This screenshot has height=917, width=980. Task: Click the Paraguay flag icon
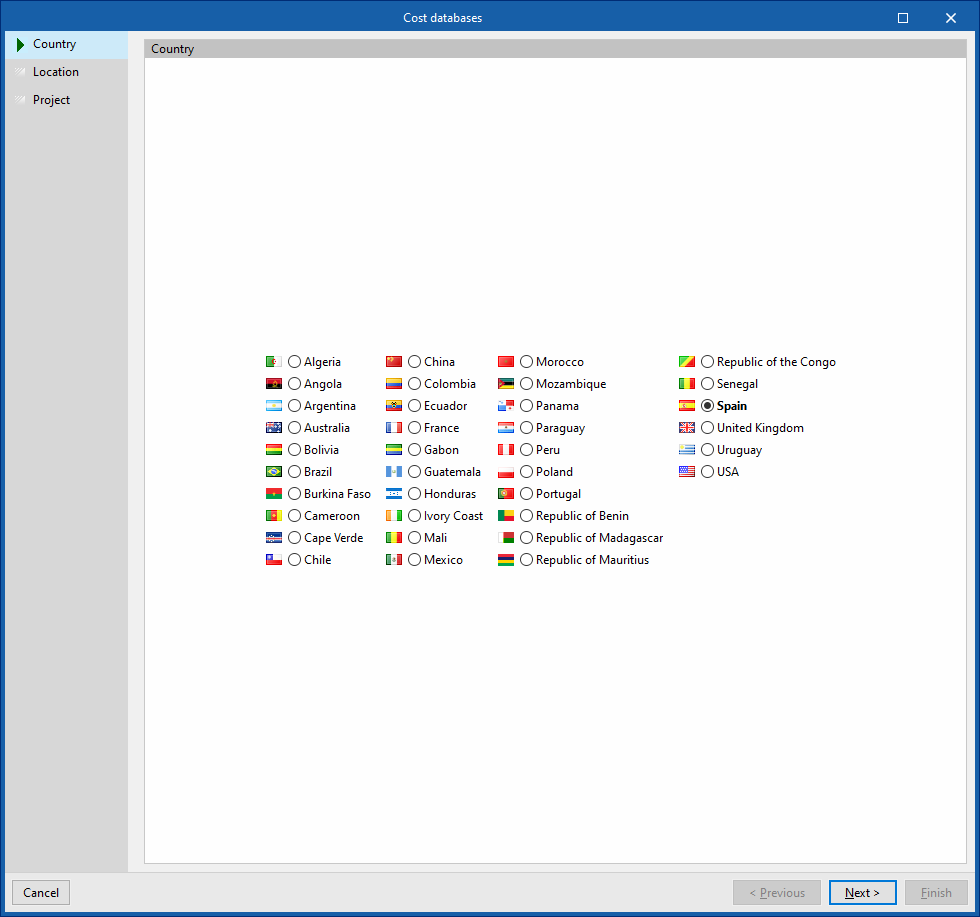point(506,428)
